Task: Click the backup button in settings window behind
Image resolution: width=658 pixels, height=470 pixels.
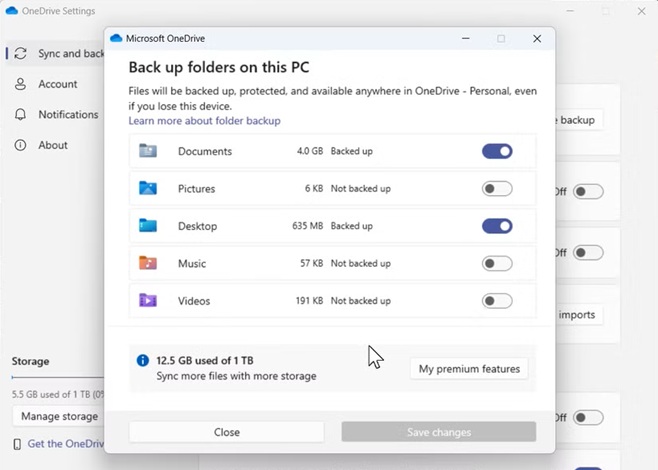Action: (580, 120)
